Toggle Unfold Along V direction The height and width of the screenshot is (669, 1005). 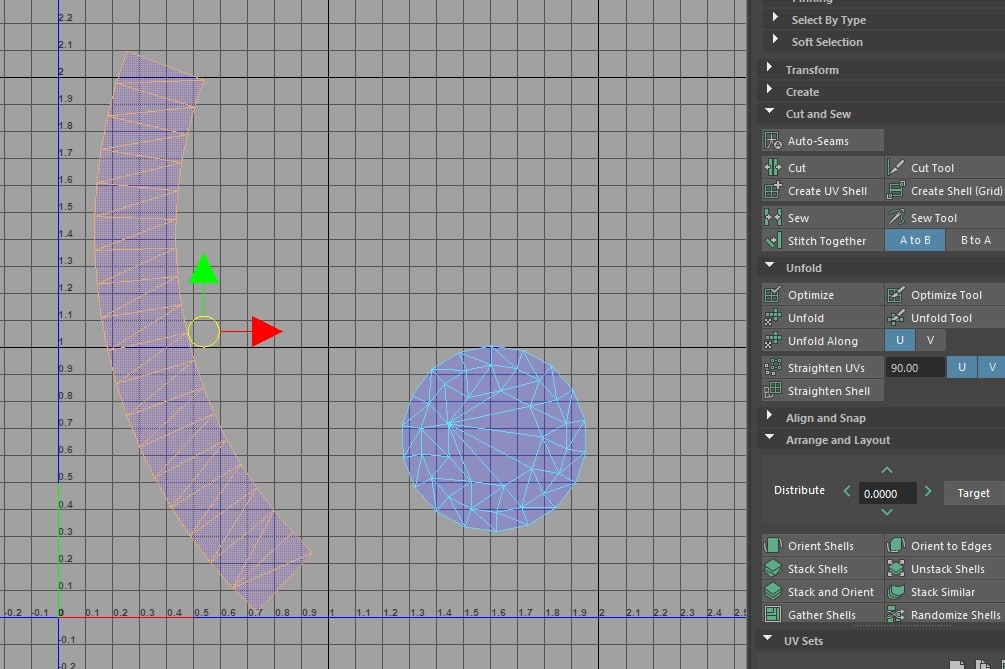tap(930, 340)
